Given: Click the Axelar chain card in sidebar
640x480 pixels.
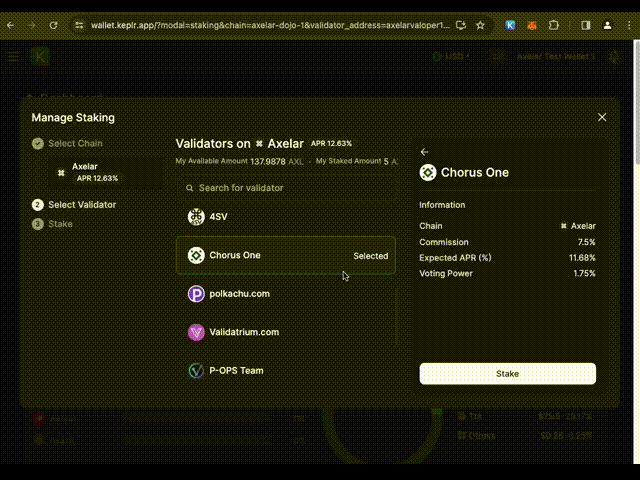Looking at the screenshot, I should point(106,173).
